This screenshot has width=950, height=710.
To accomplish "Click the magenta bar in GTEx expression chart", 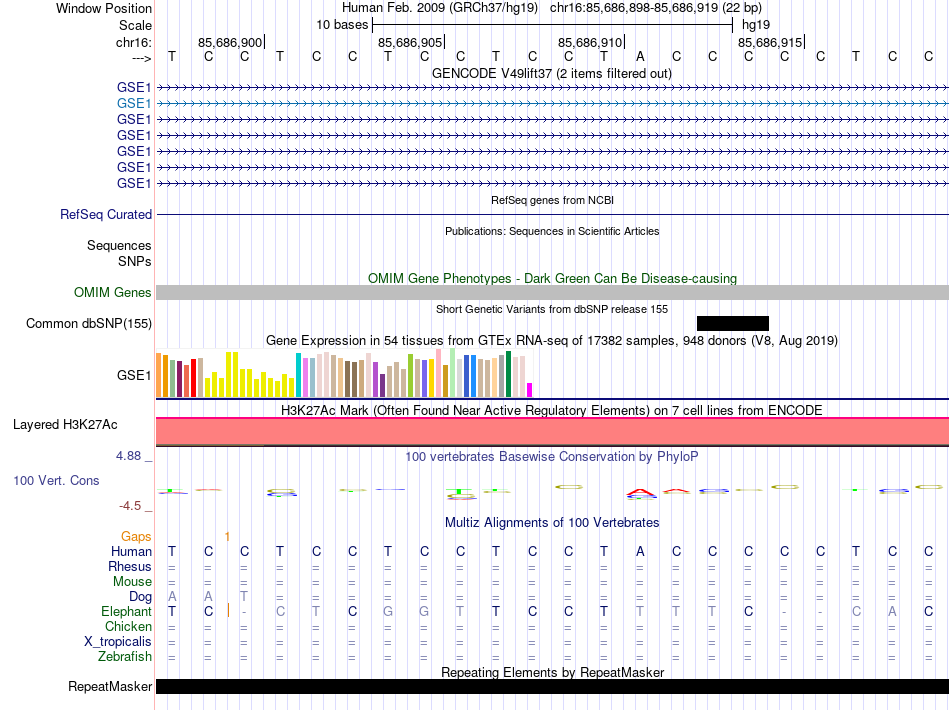I will (530, 390).
